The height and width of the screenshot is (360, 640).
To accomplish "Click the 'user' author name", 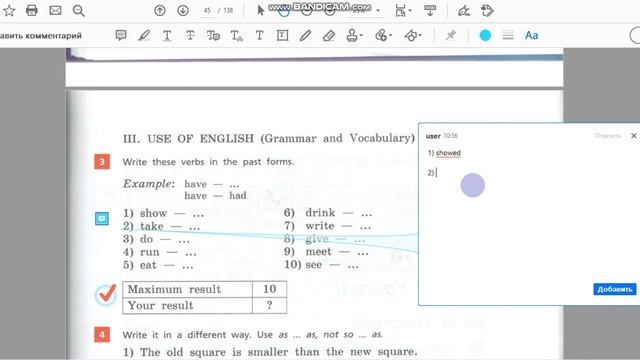I will 433,136.
